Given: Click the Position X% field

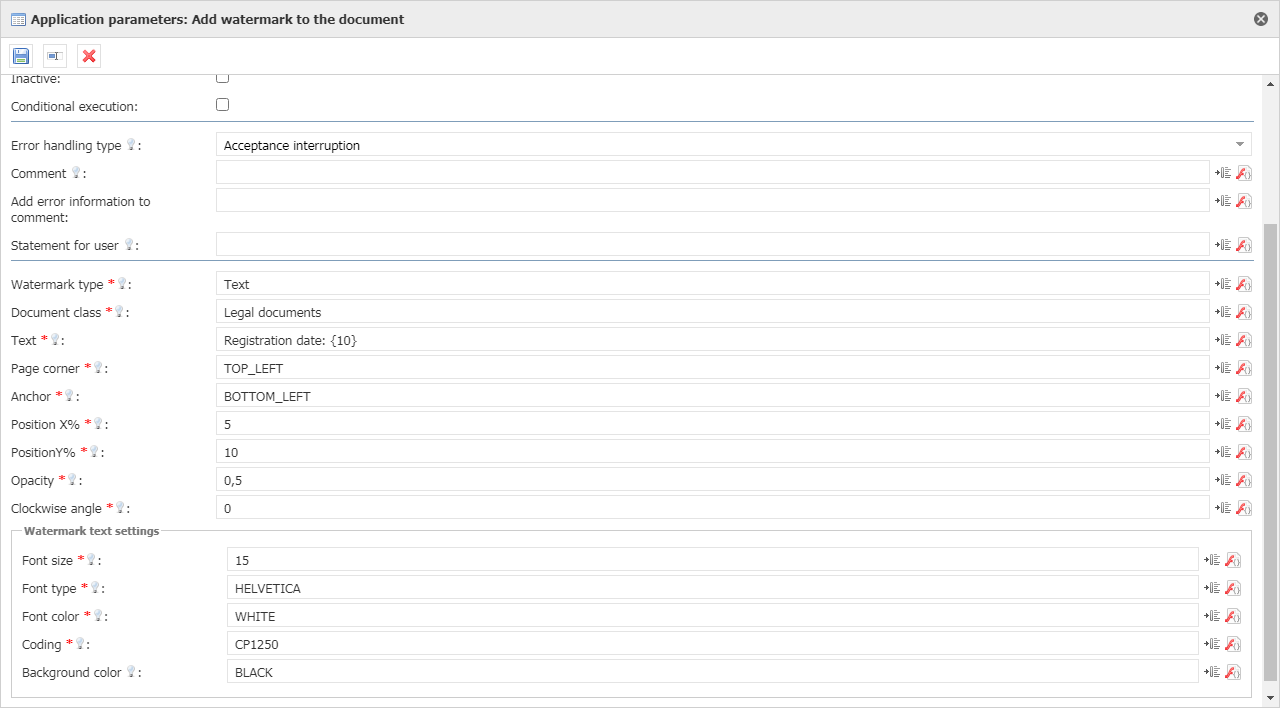Looking at the screenshot, I should coord(713,424).
